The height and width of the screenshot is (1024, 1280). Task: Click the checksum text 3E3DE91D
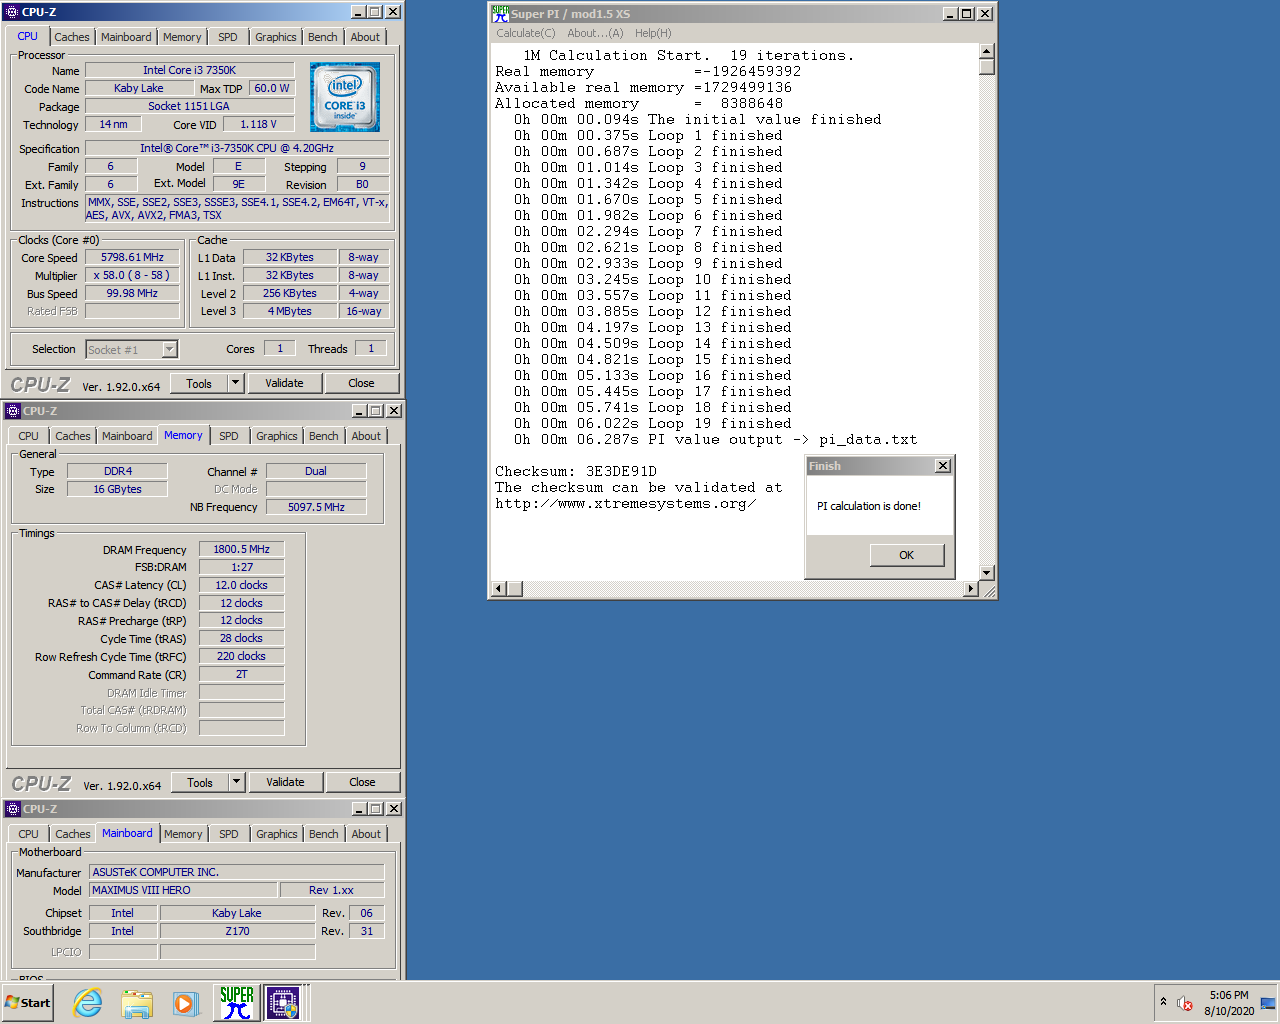[621, 471]
